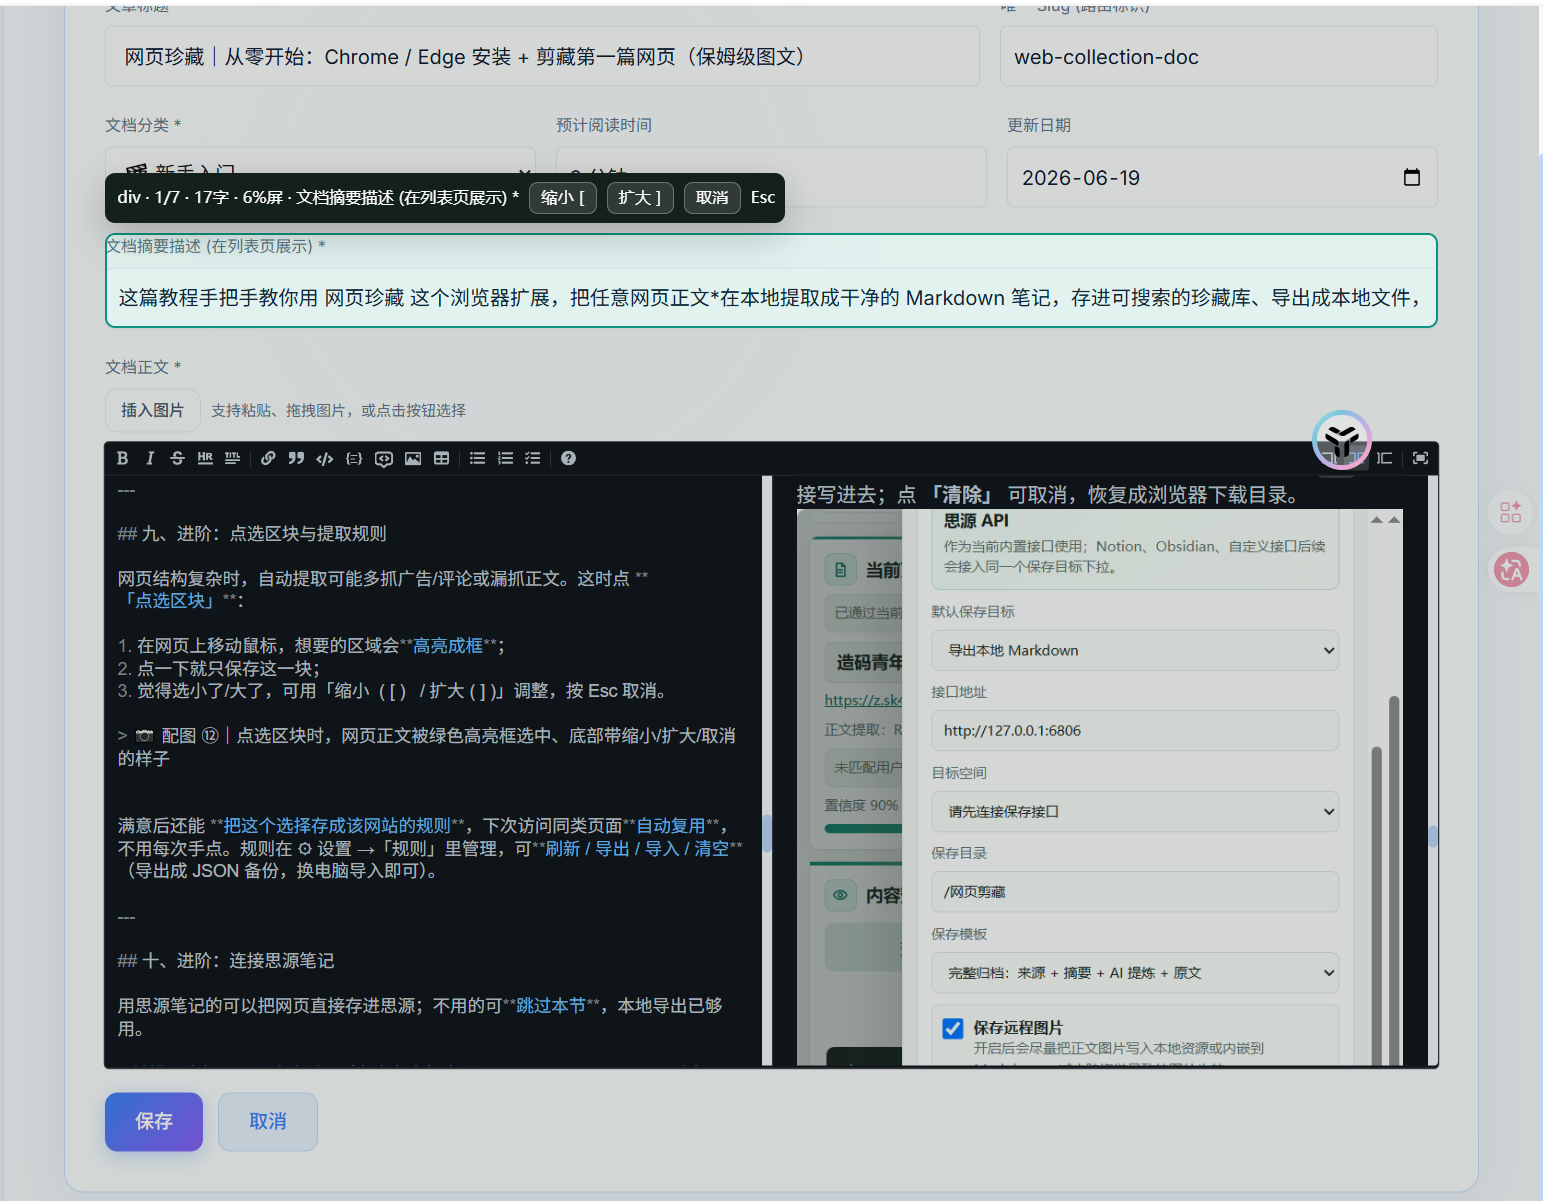The image size is (1543, 1201).
Task: Toggle fullscreen mode in the editor
Action: pyautogui.click(x=1420, y=458)
